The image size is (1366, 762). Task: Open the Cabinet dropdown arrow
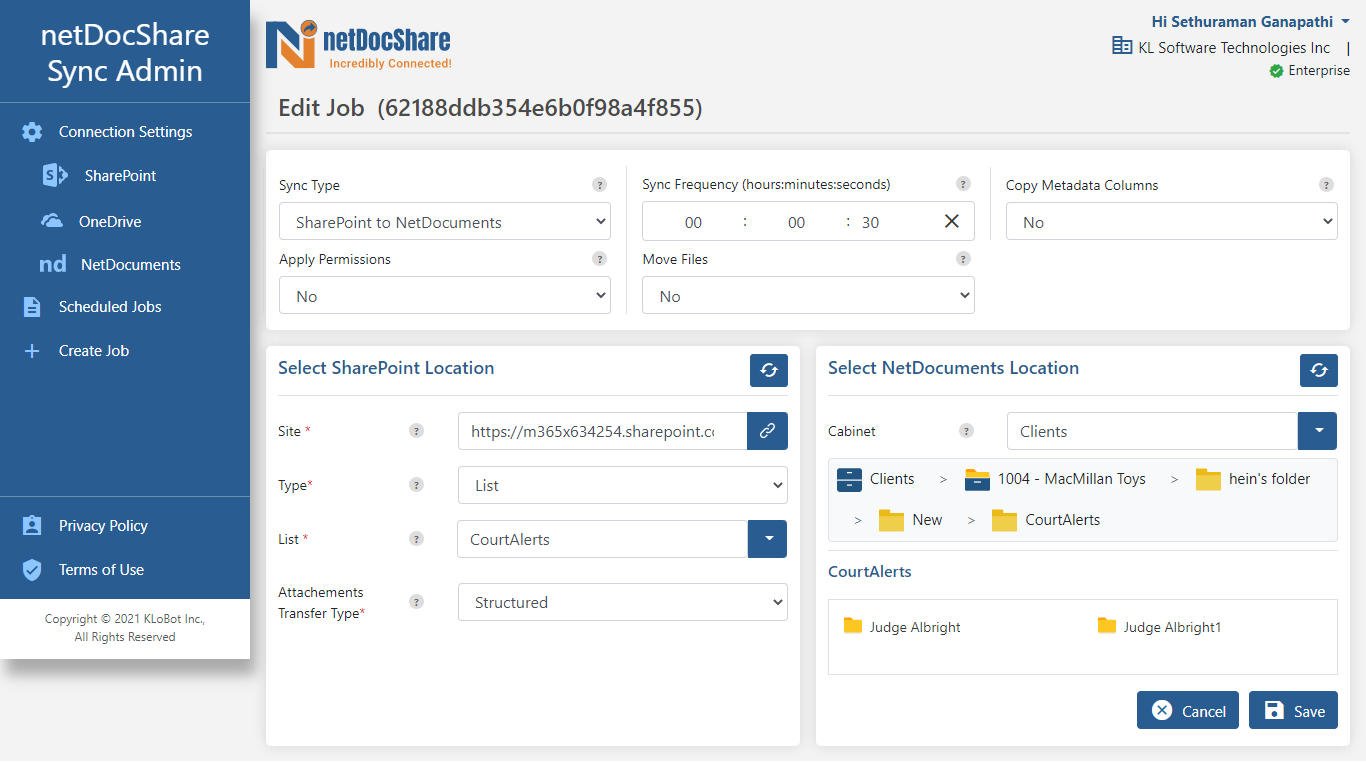(x=1317, y=431)
